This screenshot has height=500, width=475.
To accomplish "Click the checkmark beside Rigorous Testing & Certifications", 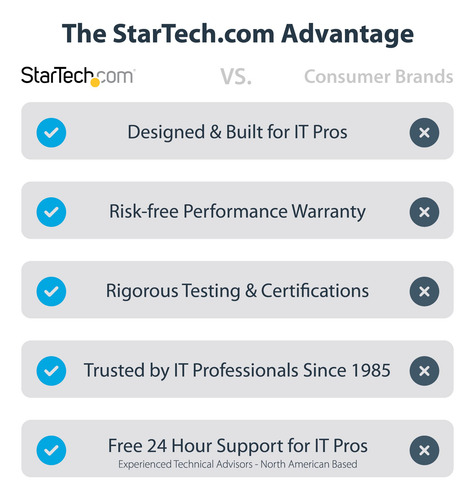I will 51,291.
